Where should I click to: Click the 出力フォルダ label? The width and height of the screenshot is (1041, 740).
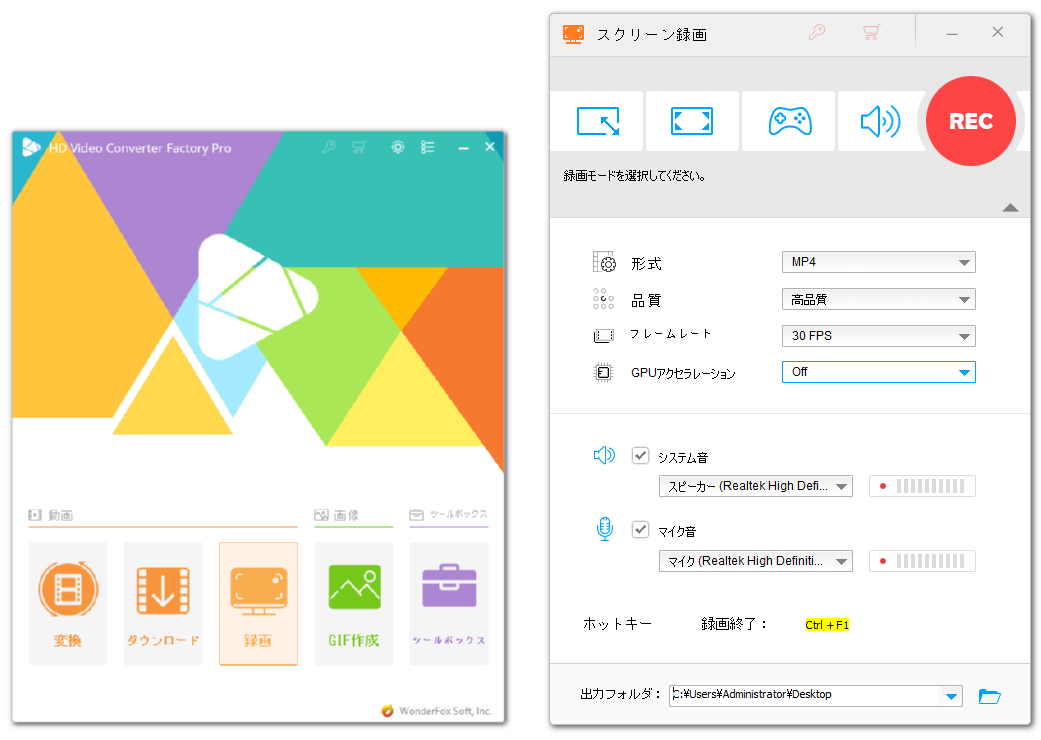pos(620,694)
